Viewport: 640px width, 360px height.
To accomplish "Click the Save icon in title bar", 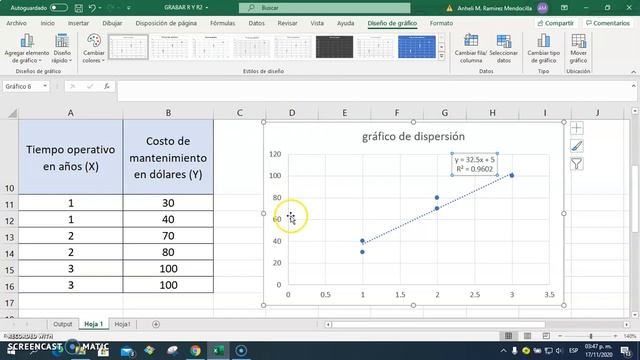I will pos(79,8).
